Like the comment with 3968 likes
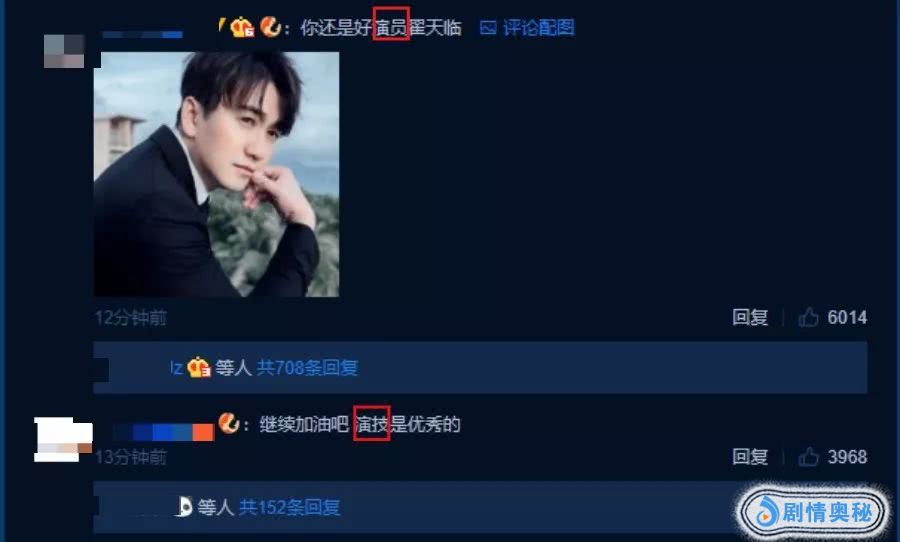This screenshot has width=900, height=542. (x=808, y=456)
